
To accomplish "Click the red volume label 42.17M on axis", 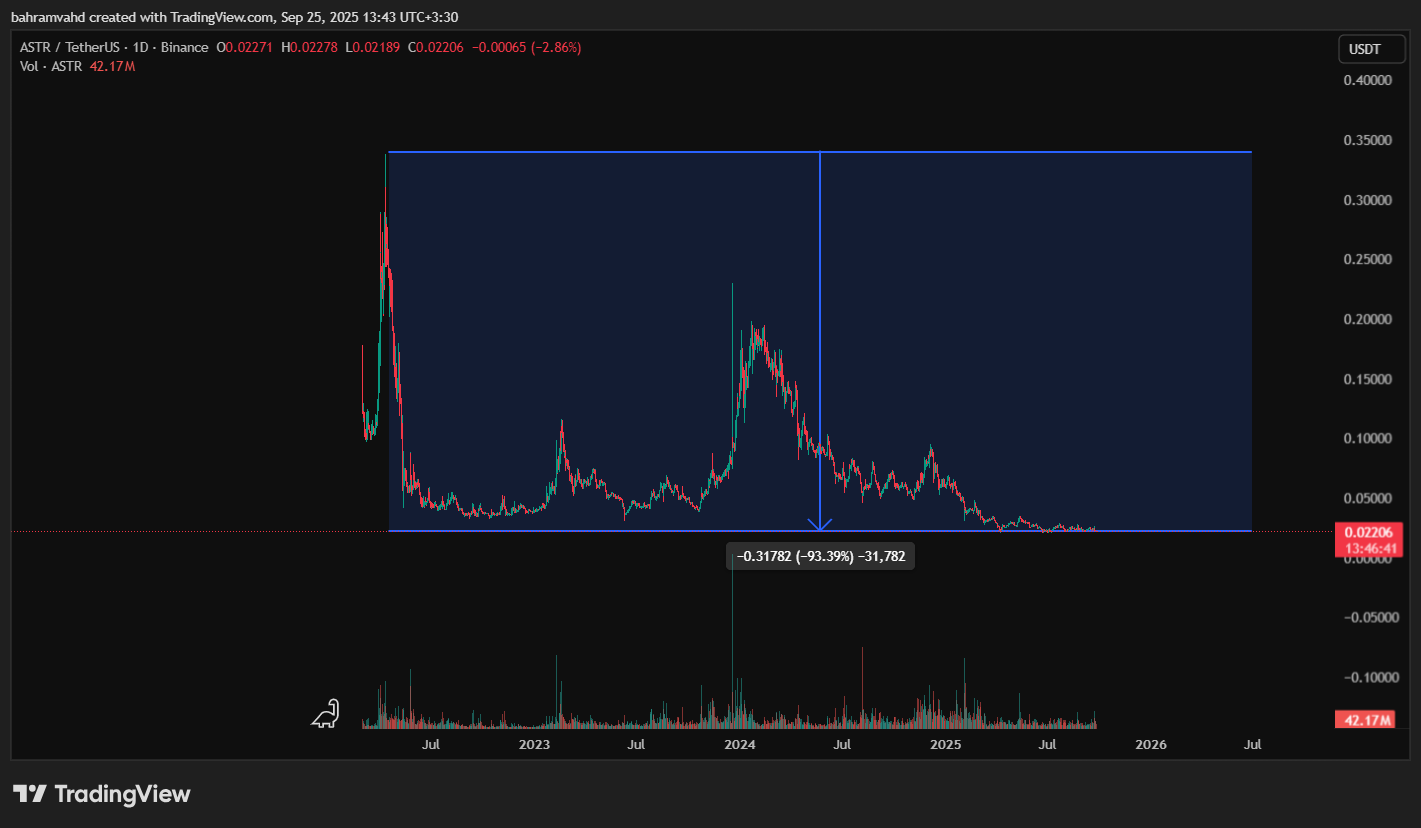I will click(1363, 719).
